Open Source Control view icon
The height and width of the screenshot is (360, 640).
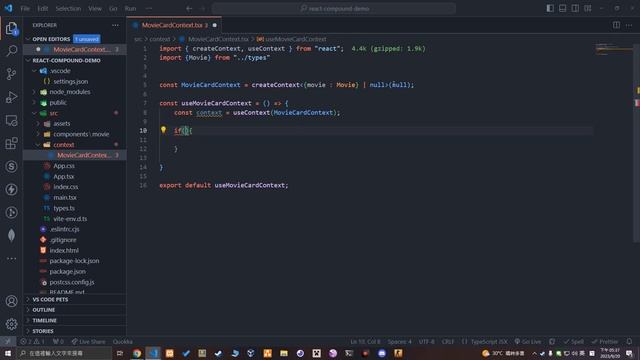(11, 74)
